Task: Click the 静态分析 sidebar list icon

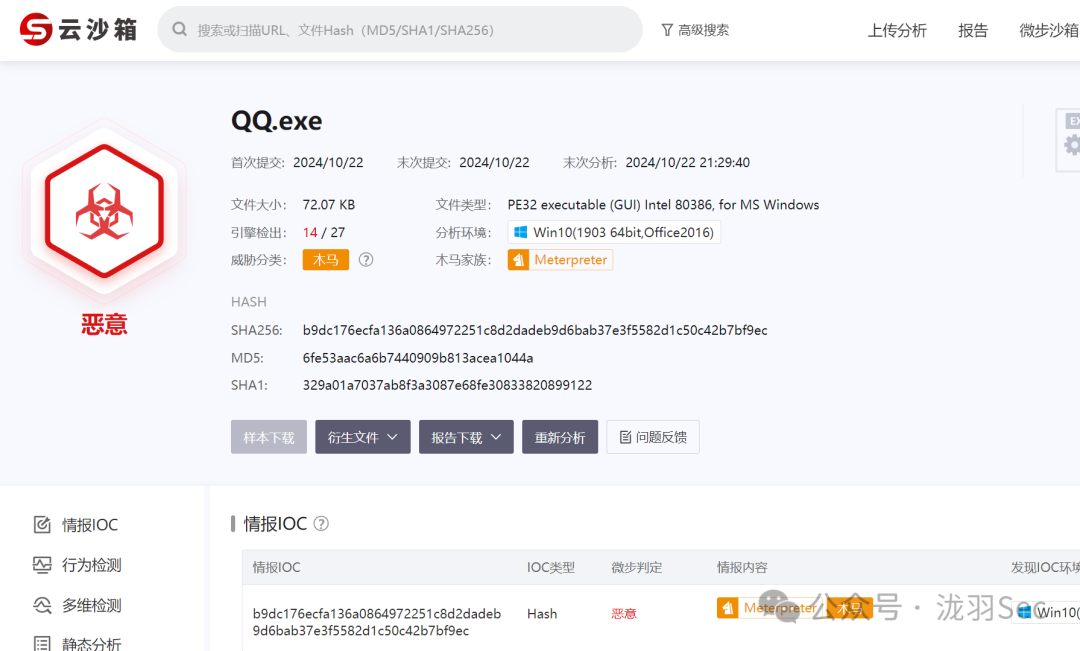Action: point(42,644)
